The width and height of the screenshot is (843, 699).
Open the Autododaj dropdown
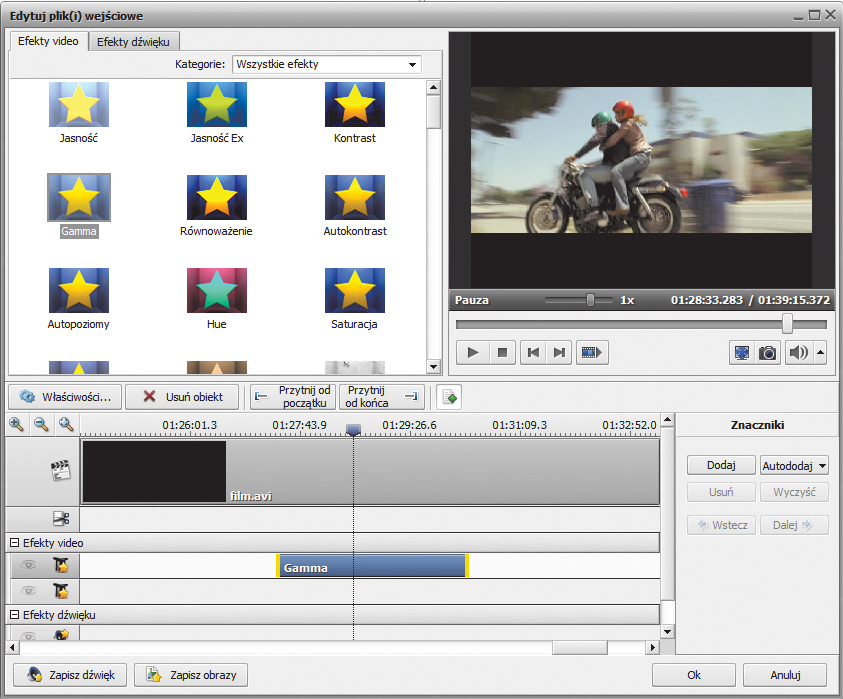(x=794, y=465)
